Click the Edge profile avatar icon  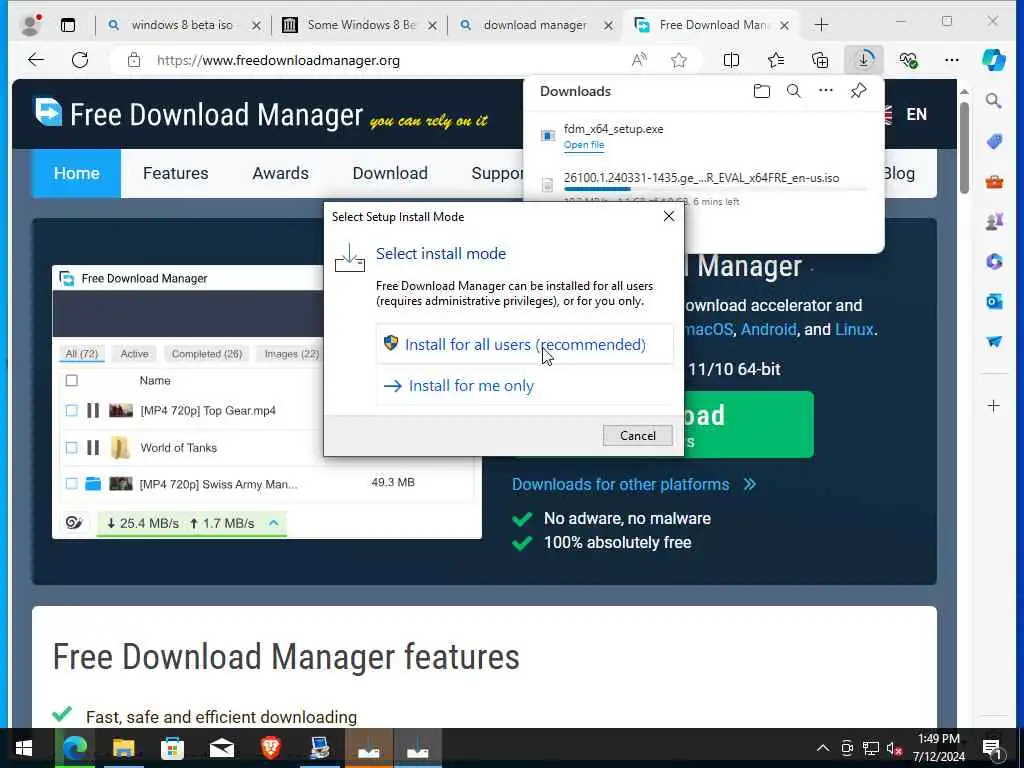tap(30, 25)
